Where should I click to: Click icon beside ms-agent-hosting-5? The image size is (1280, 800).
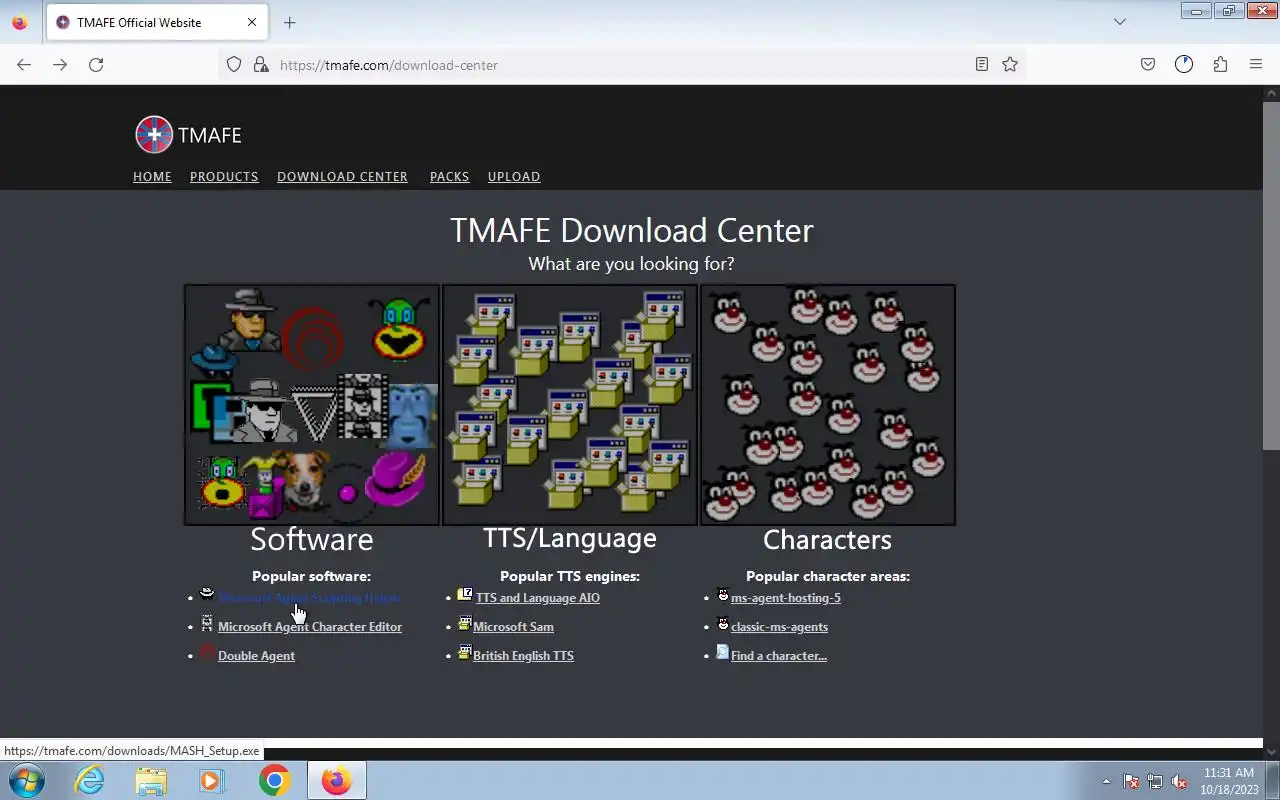coord(723,594)
